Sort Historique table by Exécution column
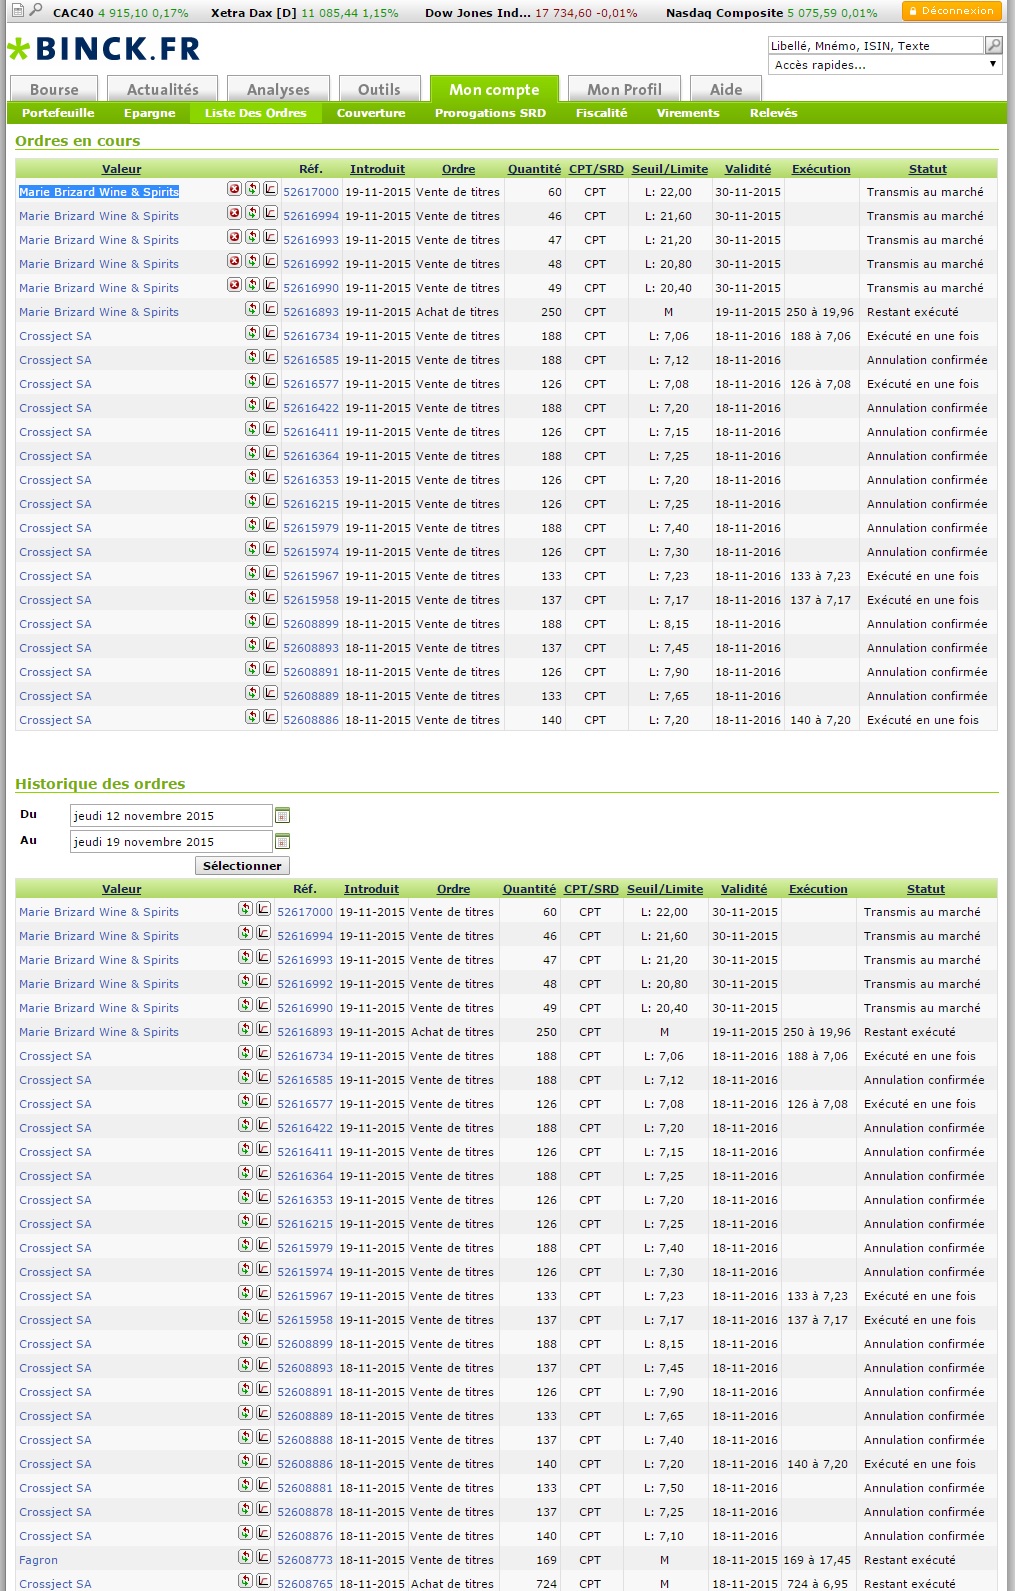This screenshot has width=1015, height=1591. click(818, 889)
